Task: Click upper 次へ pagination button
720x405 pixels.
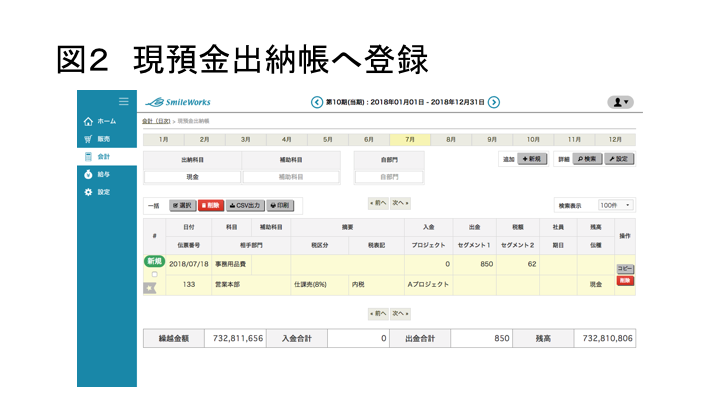Action: pyautogui.click(x=400, y=203)
